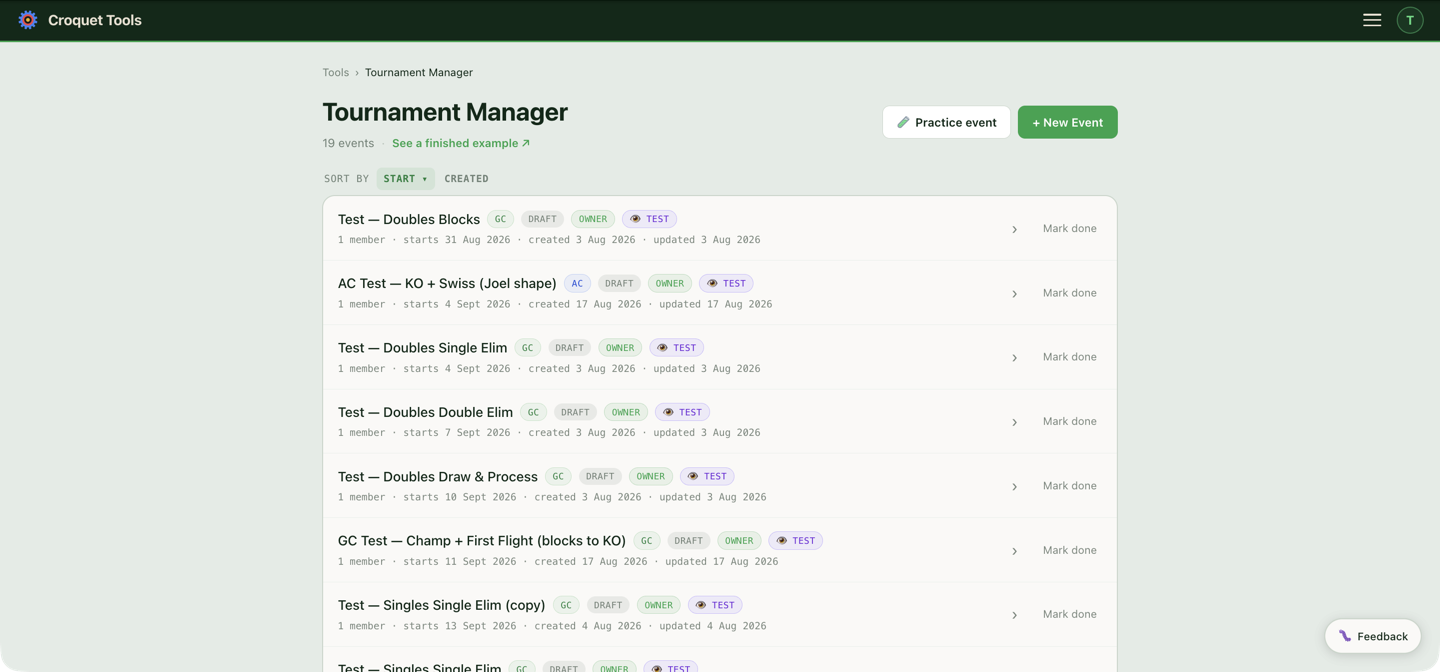
Task: Click OWNER badge on GC Test — Champ row
Action: coord(739,541)
